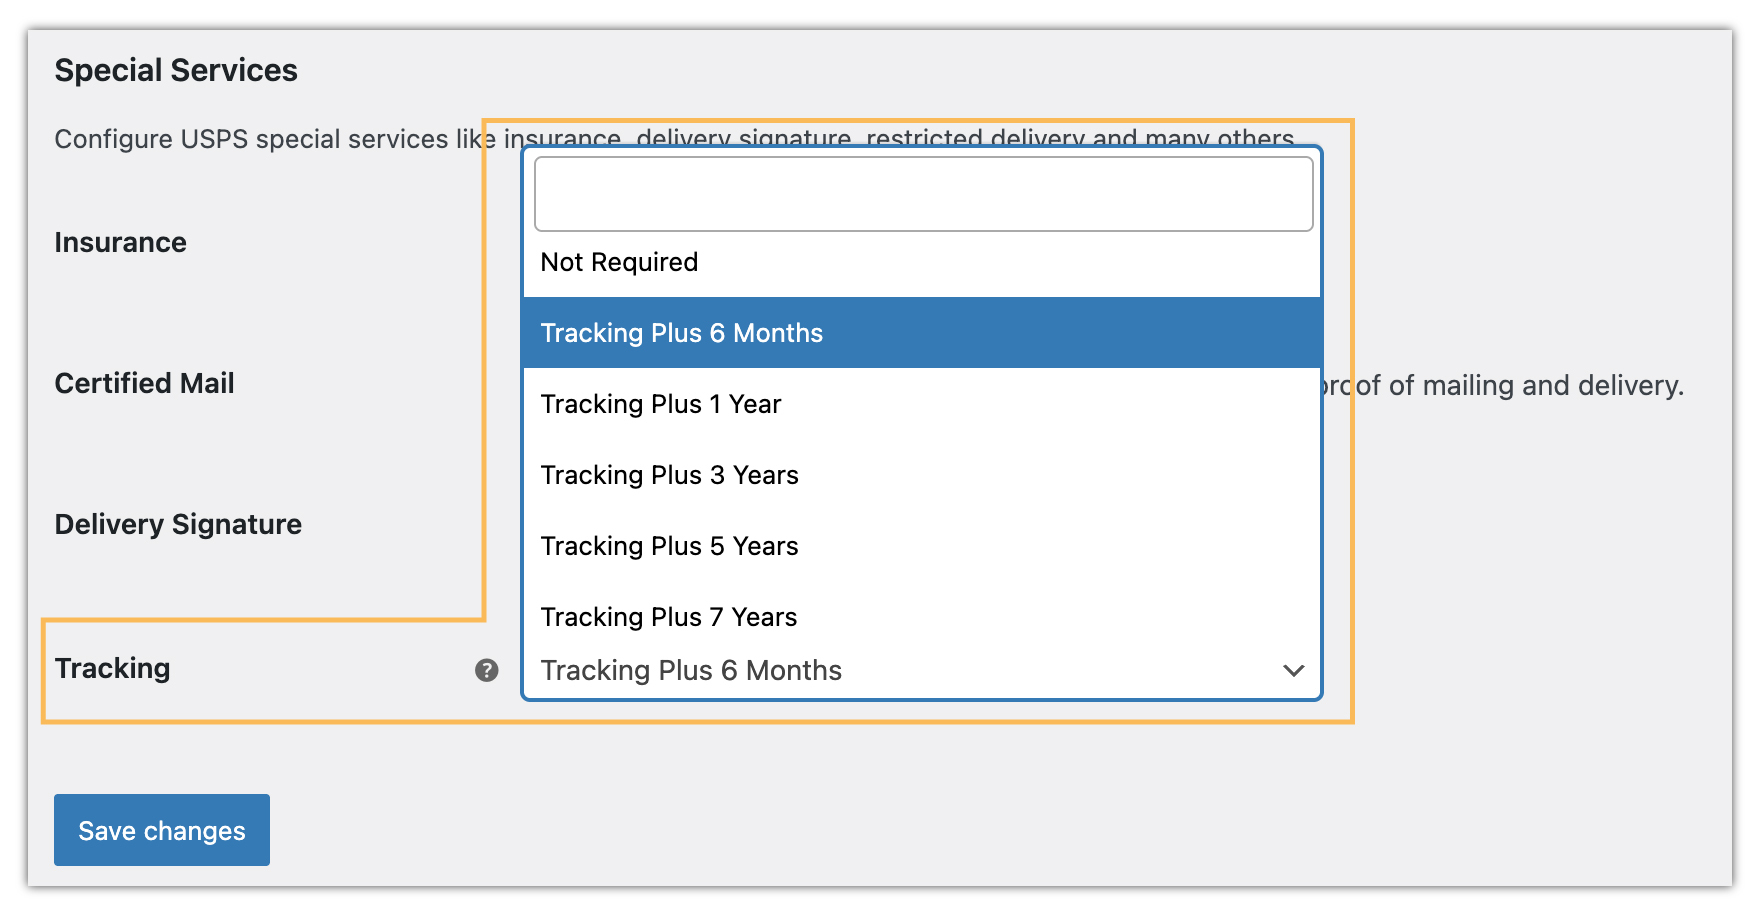Click the Save changes button

click(161, 829)
